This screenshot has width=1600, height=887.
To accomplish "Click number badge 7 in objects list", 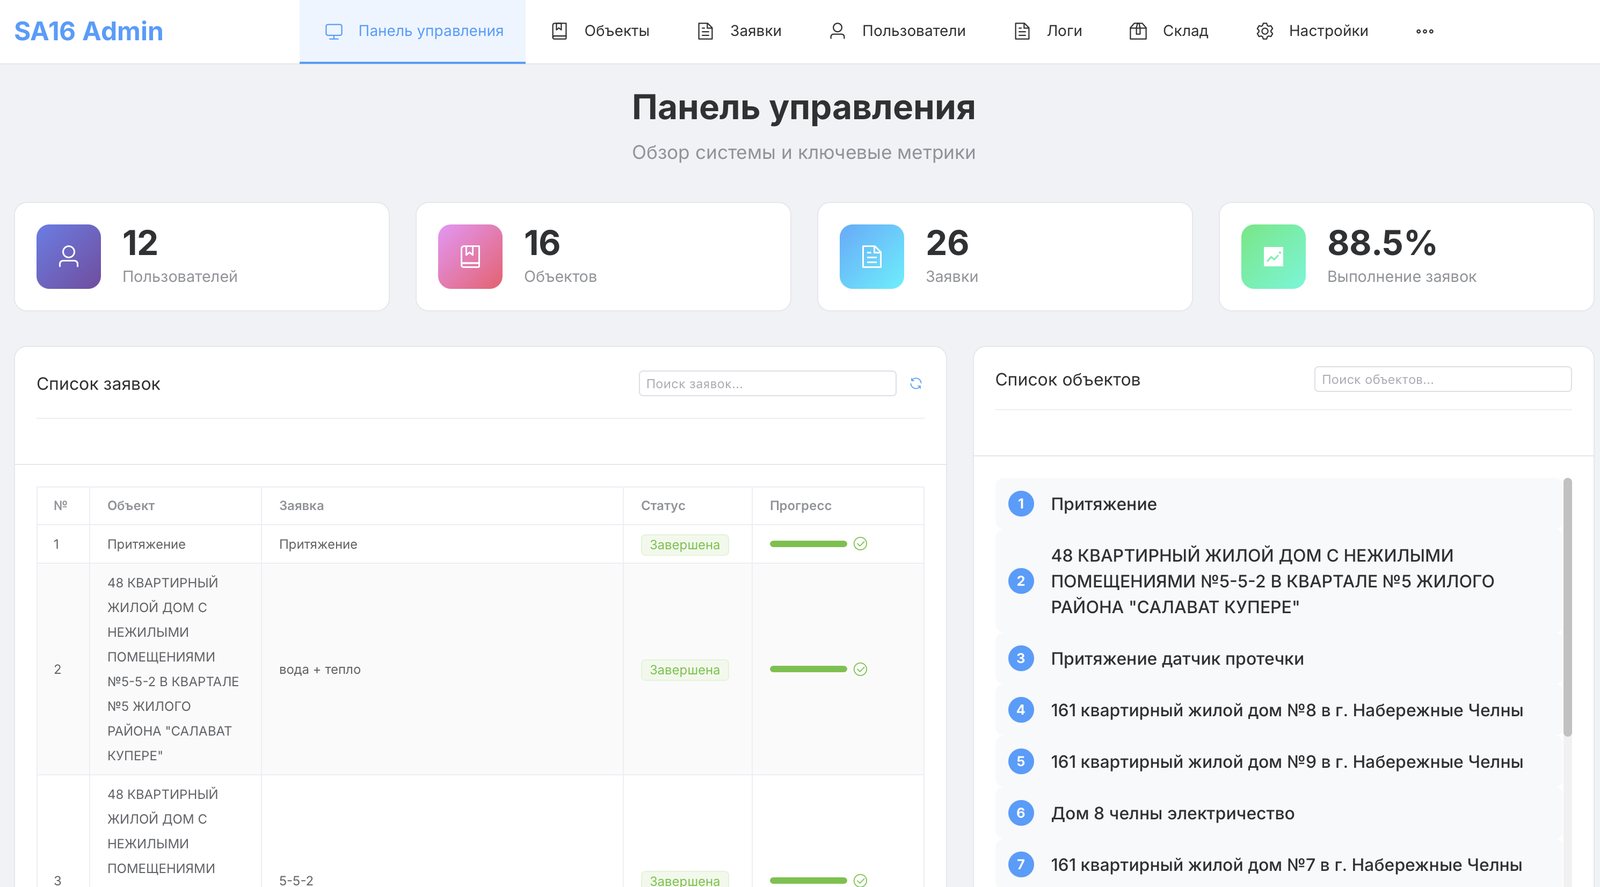I will [1021, 865].
